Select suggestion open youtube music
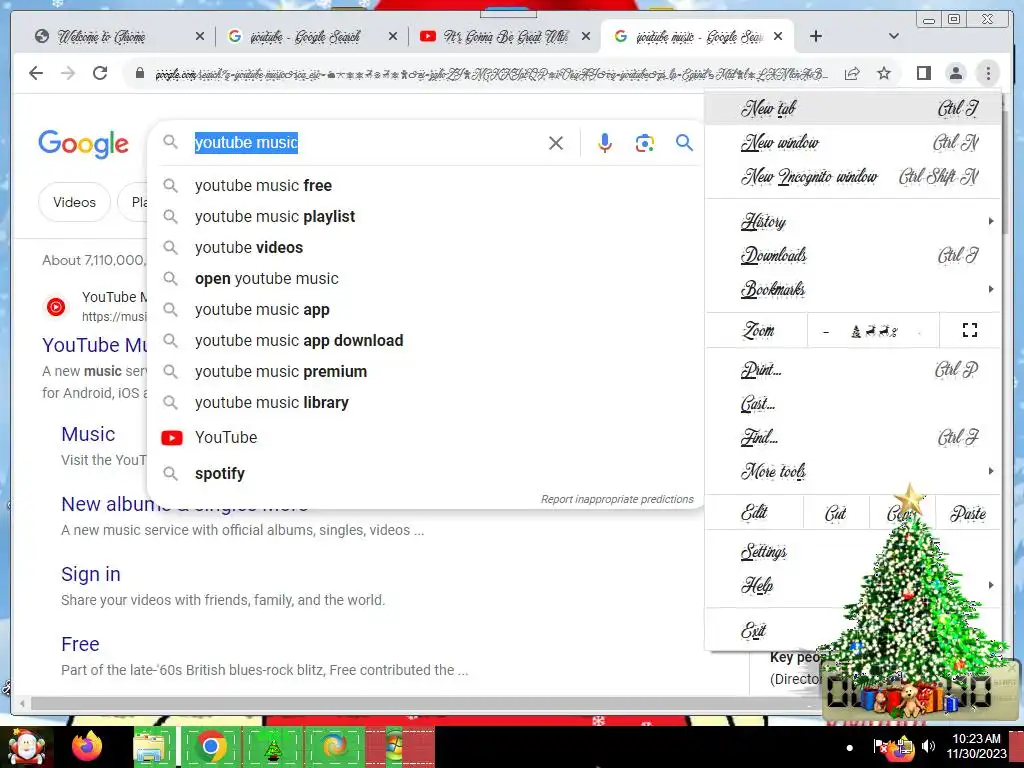 coord(266,278)
